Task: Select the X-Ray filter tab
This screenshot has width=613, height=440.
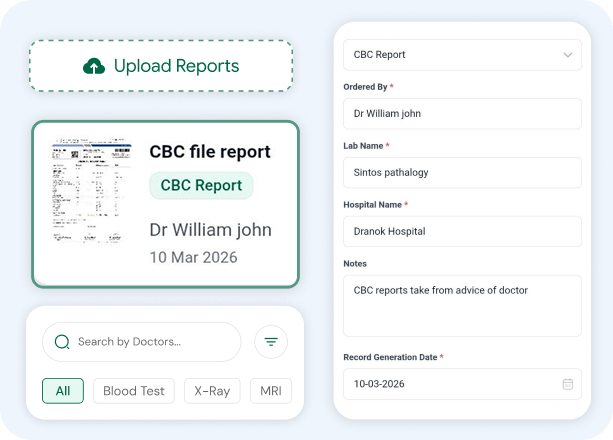Action: pos(212,391)
